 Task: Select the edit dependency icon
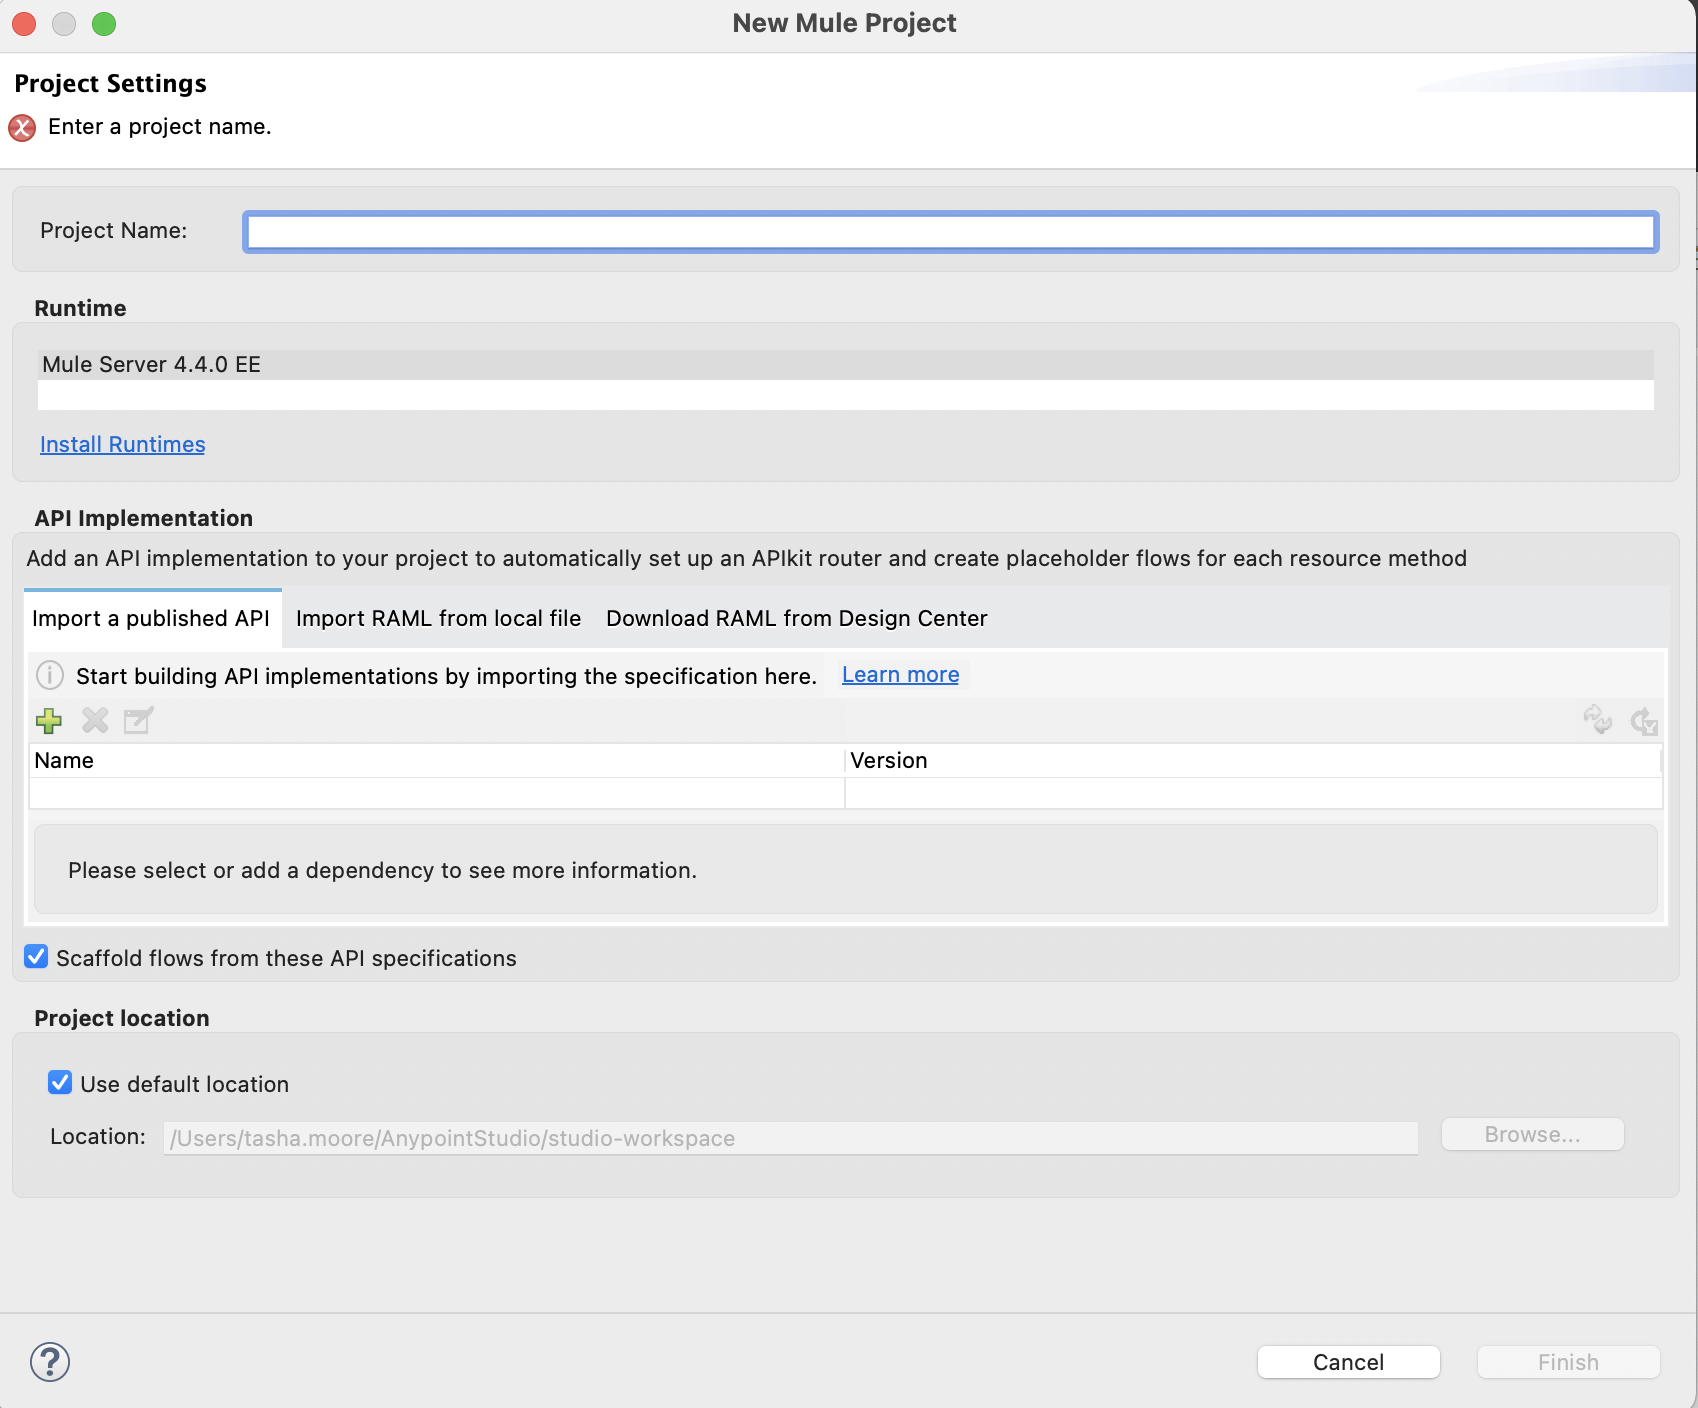tap(138, 720)
